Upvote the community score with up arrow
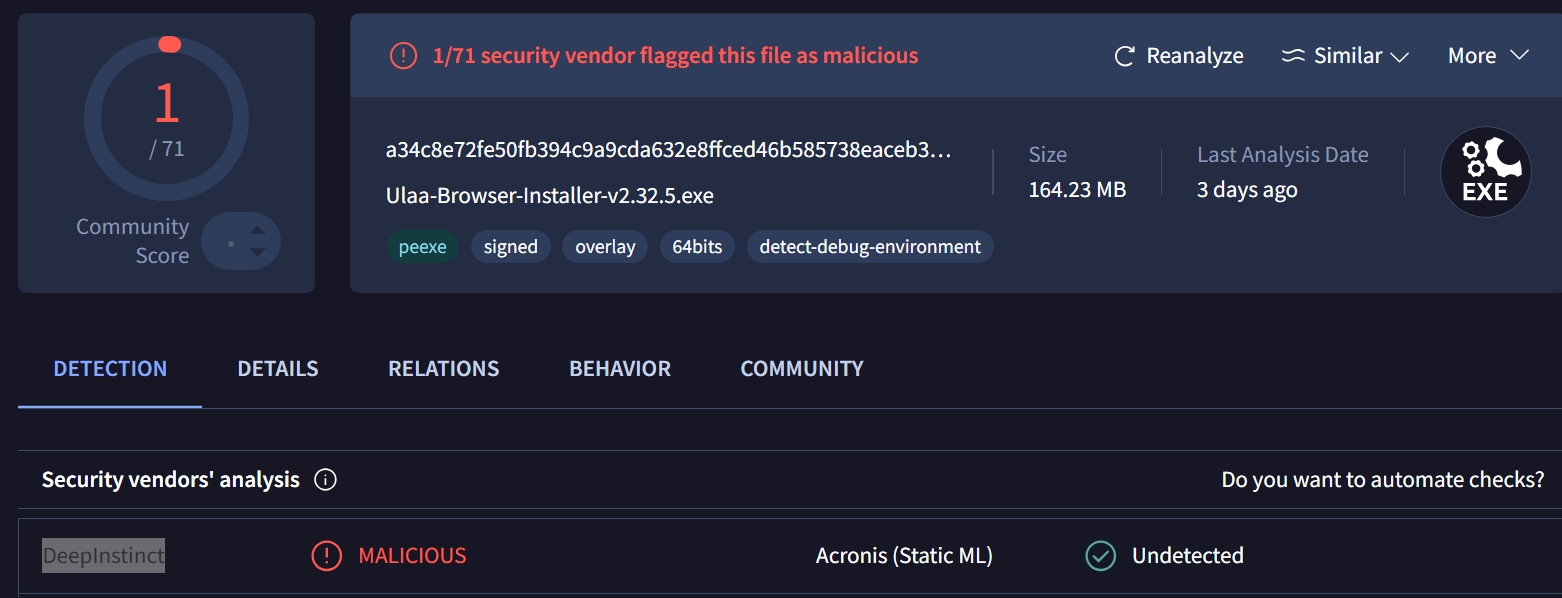Viewport: 1562px width, 598px height. point(257,231)
